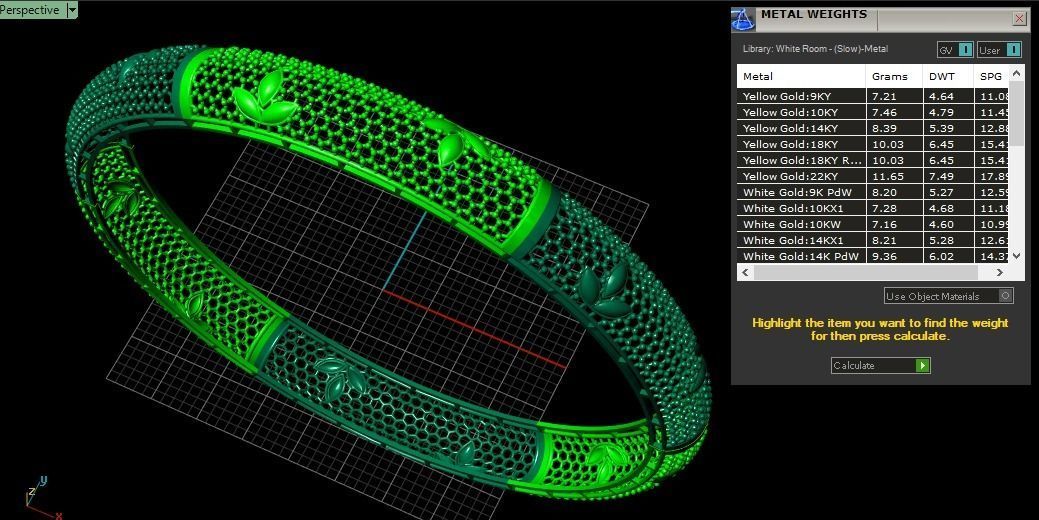Viewport: 1039px width, 520px height.
Task: Select the Yellow Gold:9KY row
Action: (x=873, y=96)
